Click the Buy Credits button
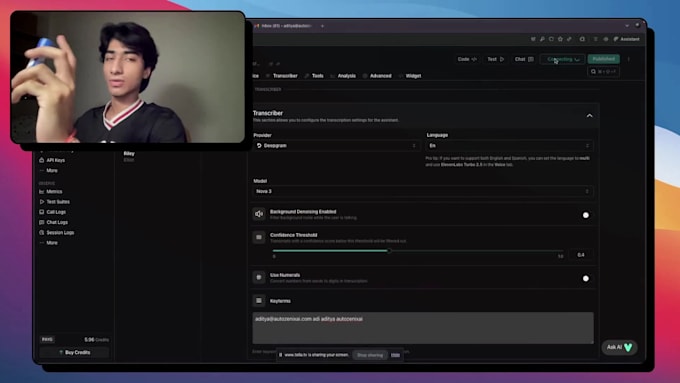The height and width of the screenshot is (383, 680). click(x=74, y=352)
